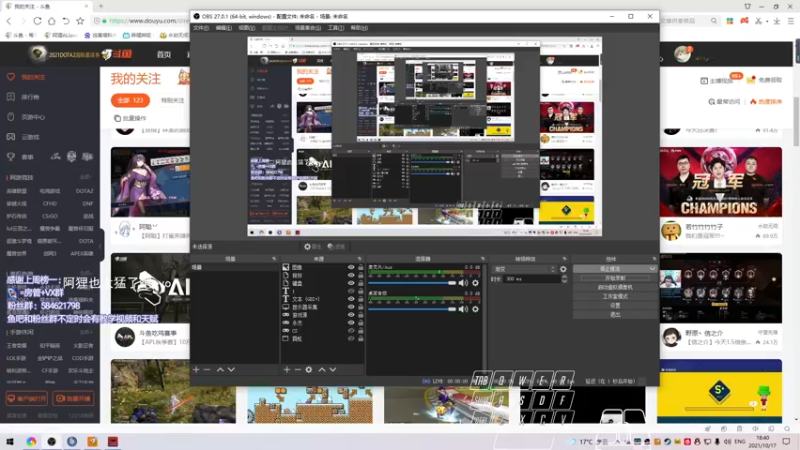Mute the microphone/Aux speaker icon in the mixer
The width and height of the screenshot is (800, 450).
[x=463, y=283]
